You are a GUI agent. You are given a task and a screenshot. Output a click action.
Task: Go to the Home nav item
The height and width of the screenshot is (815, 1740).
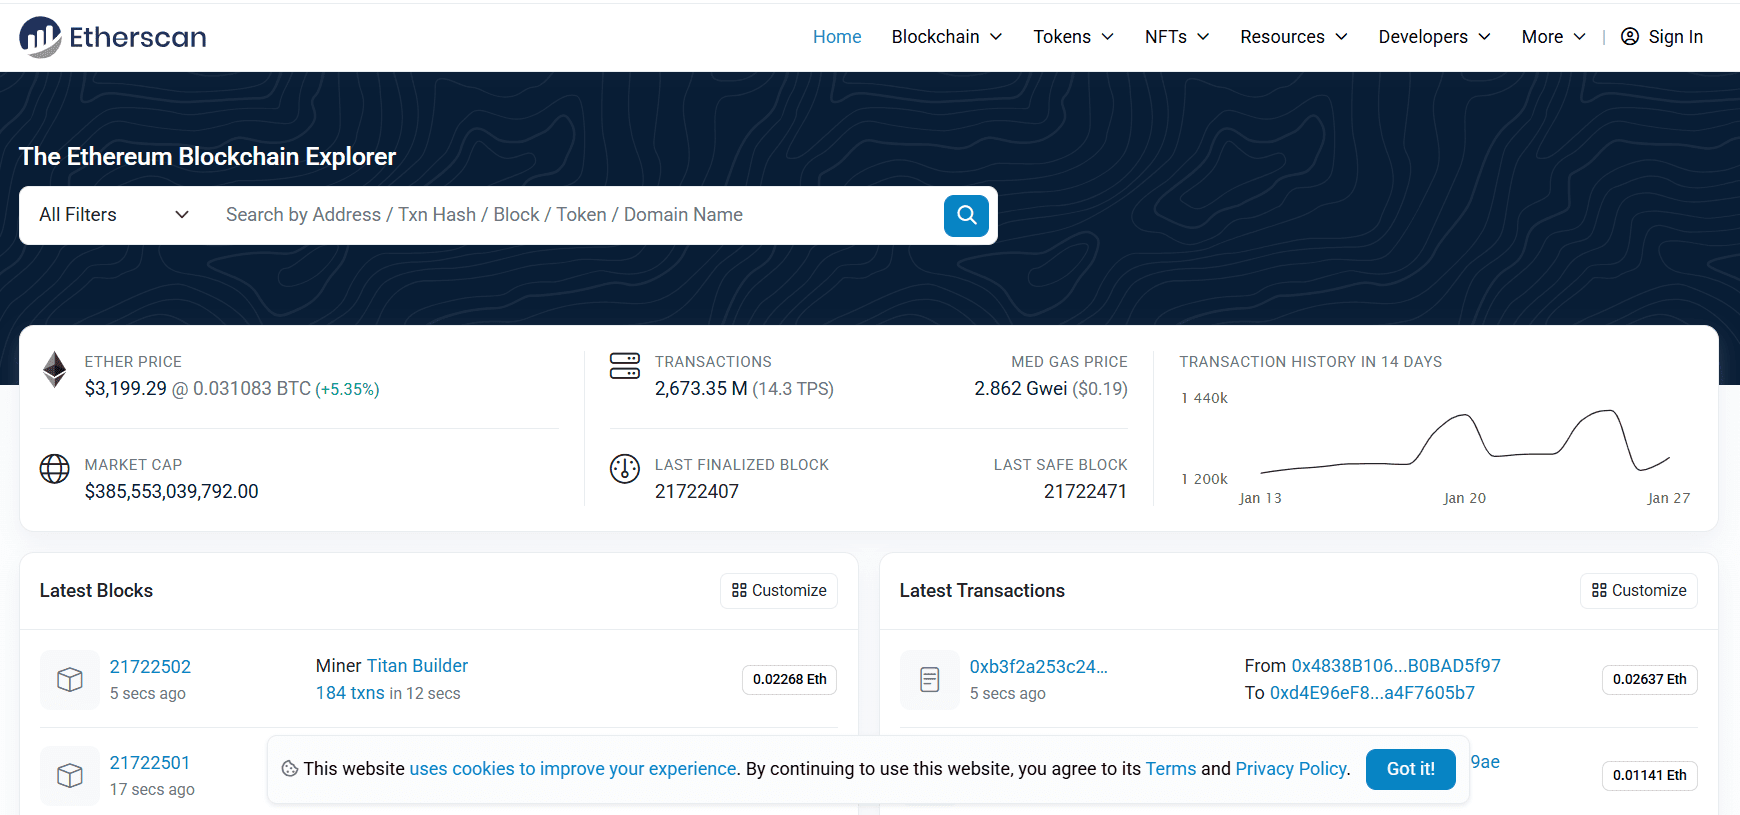(x=837, y=37)
